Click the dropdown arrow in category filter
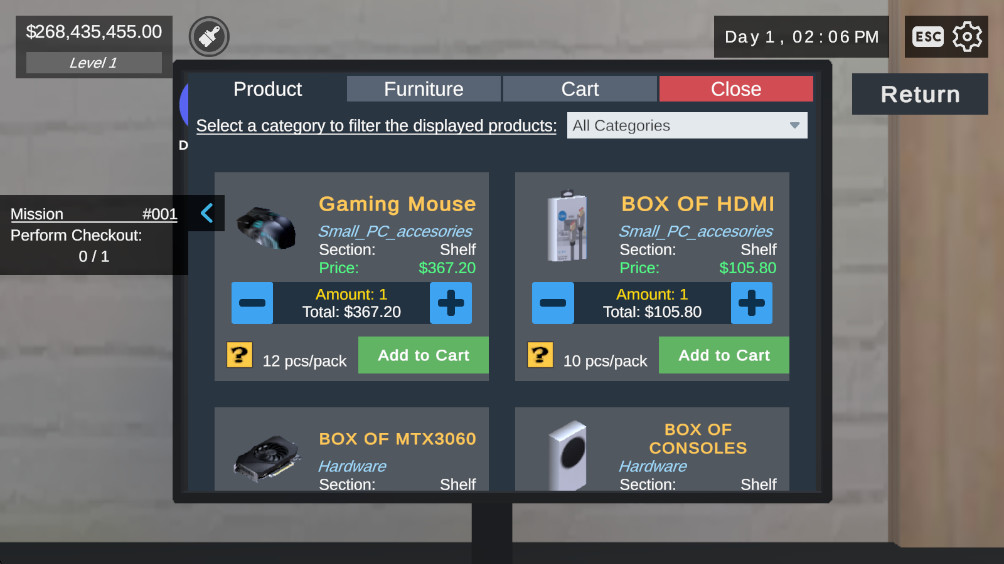This screenshot has width=1004, height=564. point(795,125)
